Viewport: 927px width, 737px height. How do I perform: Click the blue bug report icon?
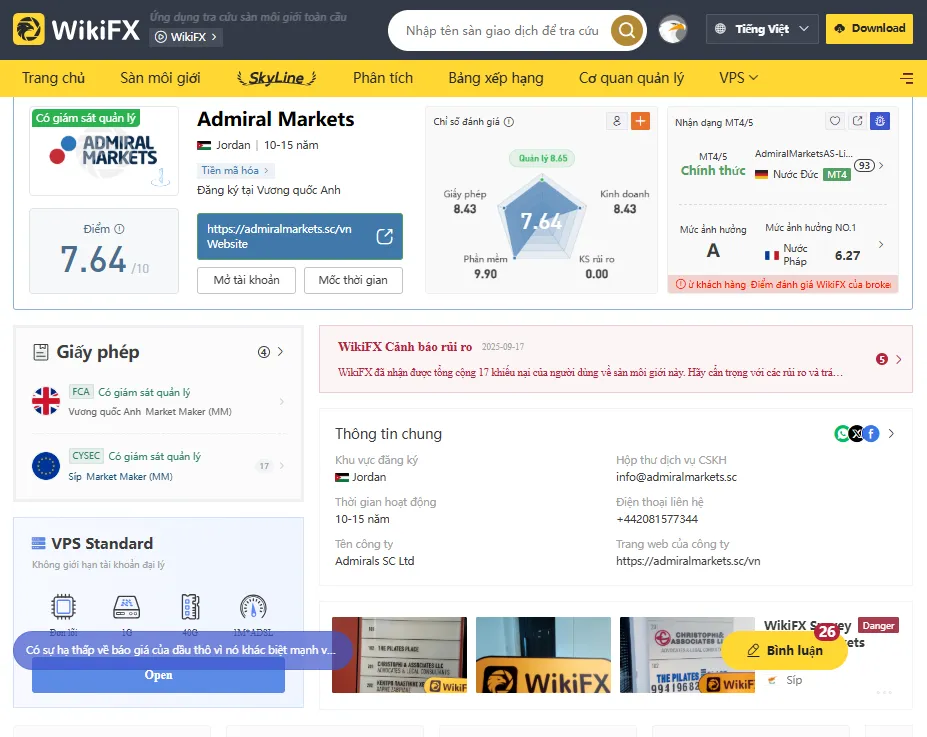point(880,121)
